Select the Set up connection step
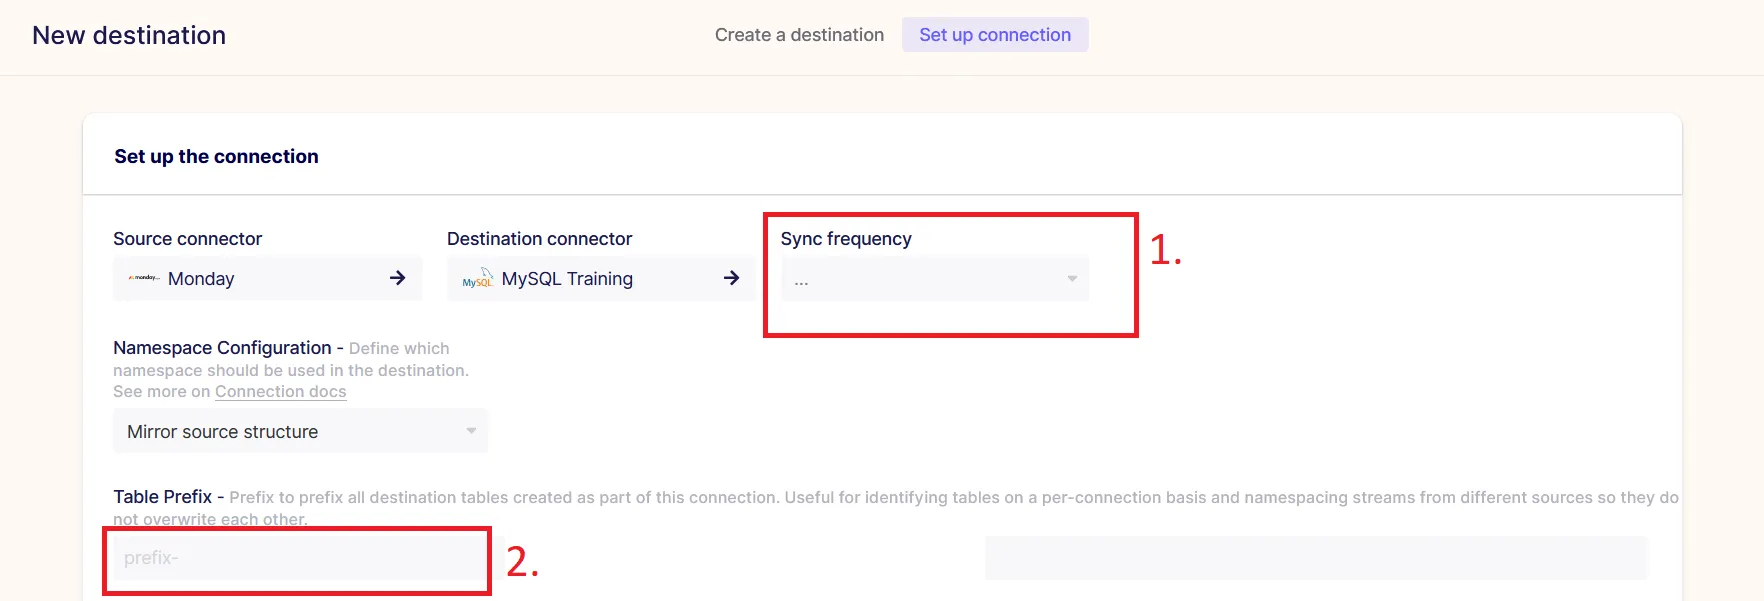 [995, 35]
